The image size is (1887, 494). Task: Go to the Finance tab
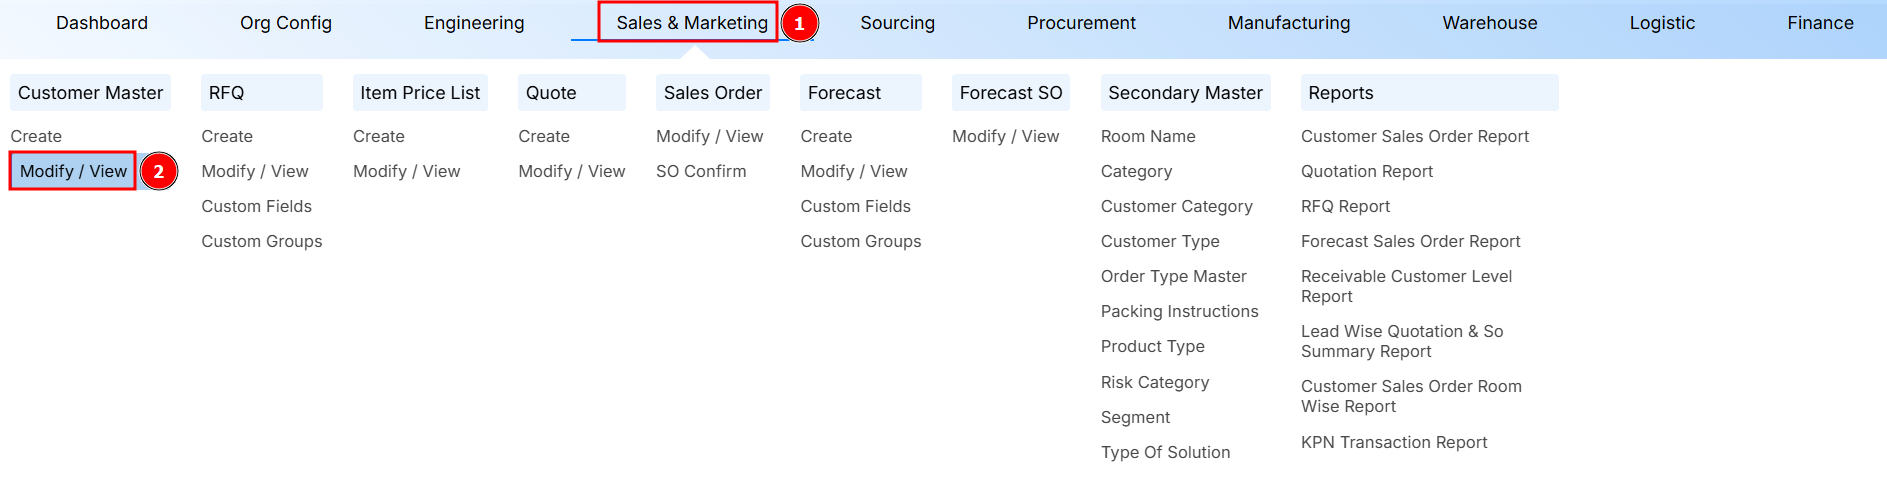(x=1820, y=23)
